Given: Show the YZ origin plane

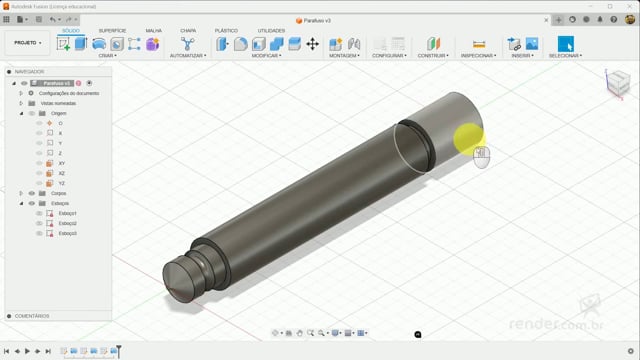Looking at the screenshot, I should [39, 183].
